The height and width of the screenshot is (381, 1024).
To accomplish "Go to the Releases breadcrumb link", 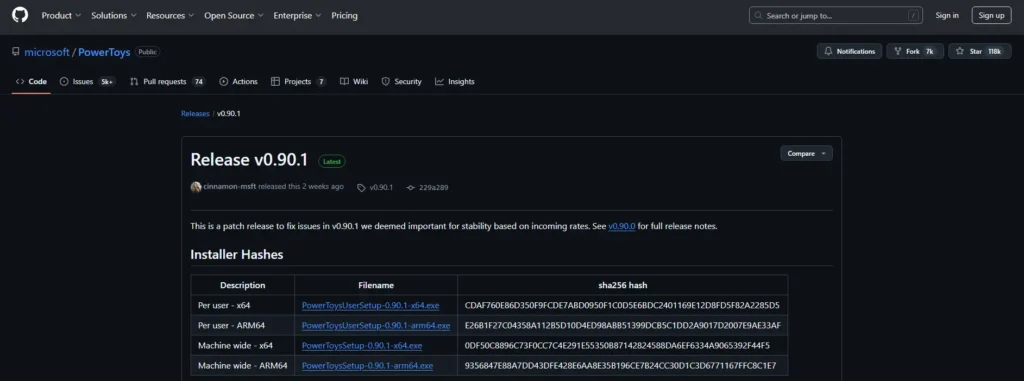I will coord(195,114).
